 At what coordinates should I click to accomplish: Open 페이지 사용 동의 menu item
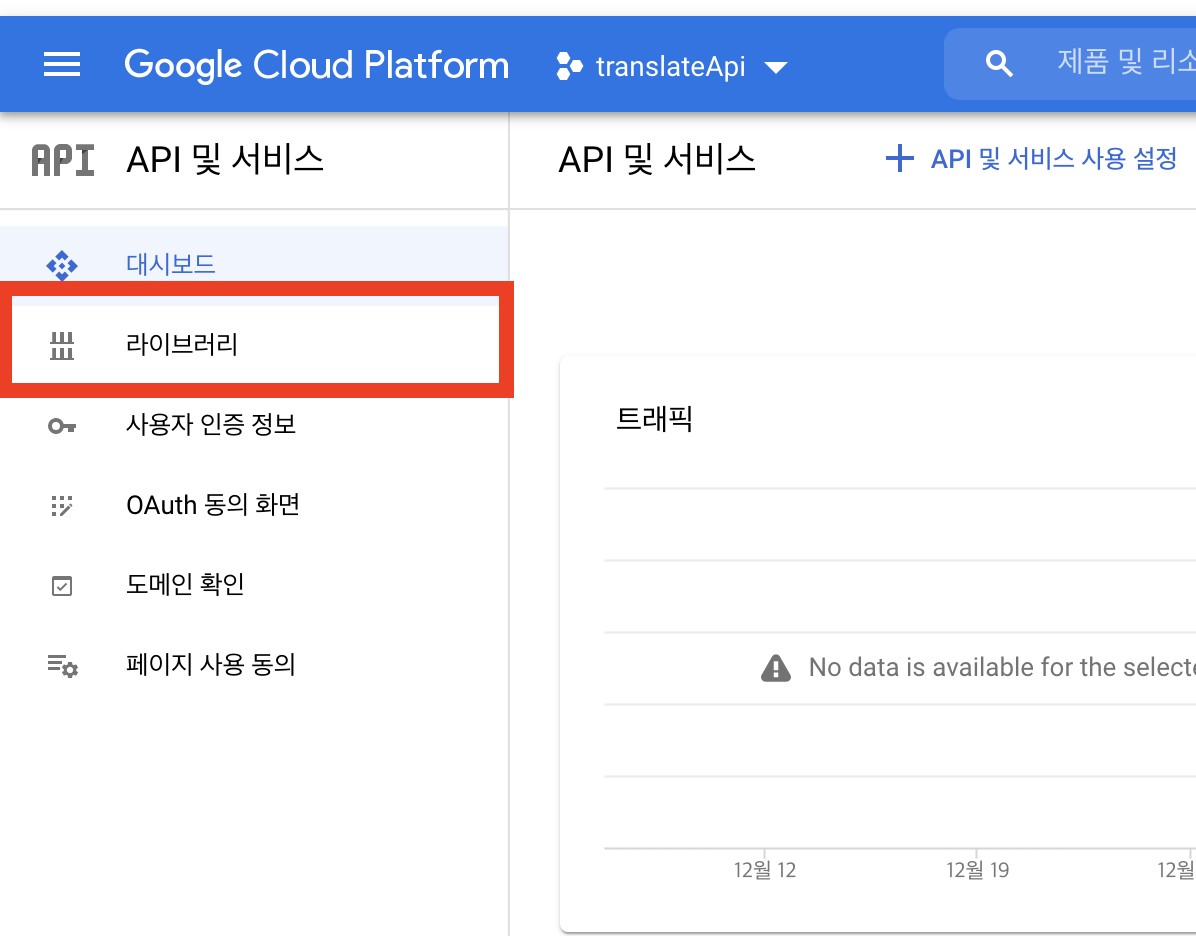pyautogui.click(x=254, y=665)
